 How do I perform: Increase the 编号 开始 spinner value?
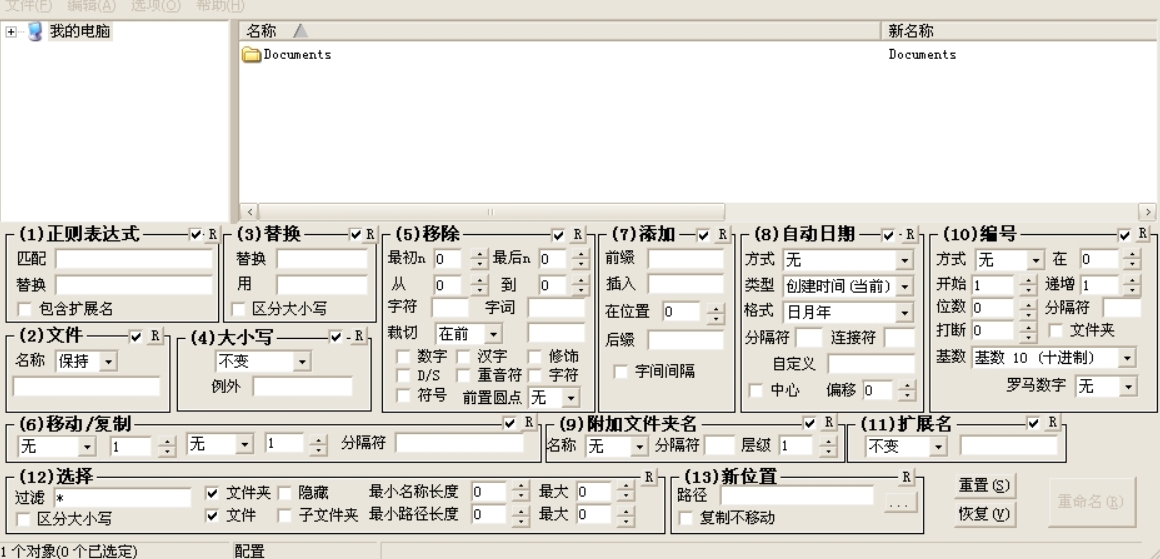coord(1028,280)
